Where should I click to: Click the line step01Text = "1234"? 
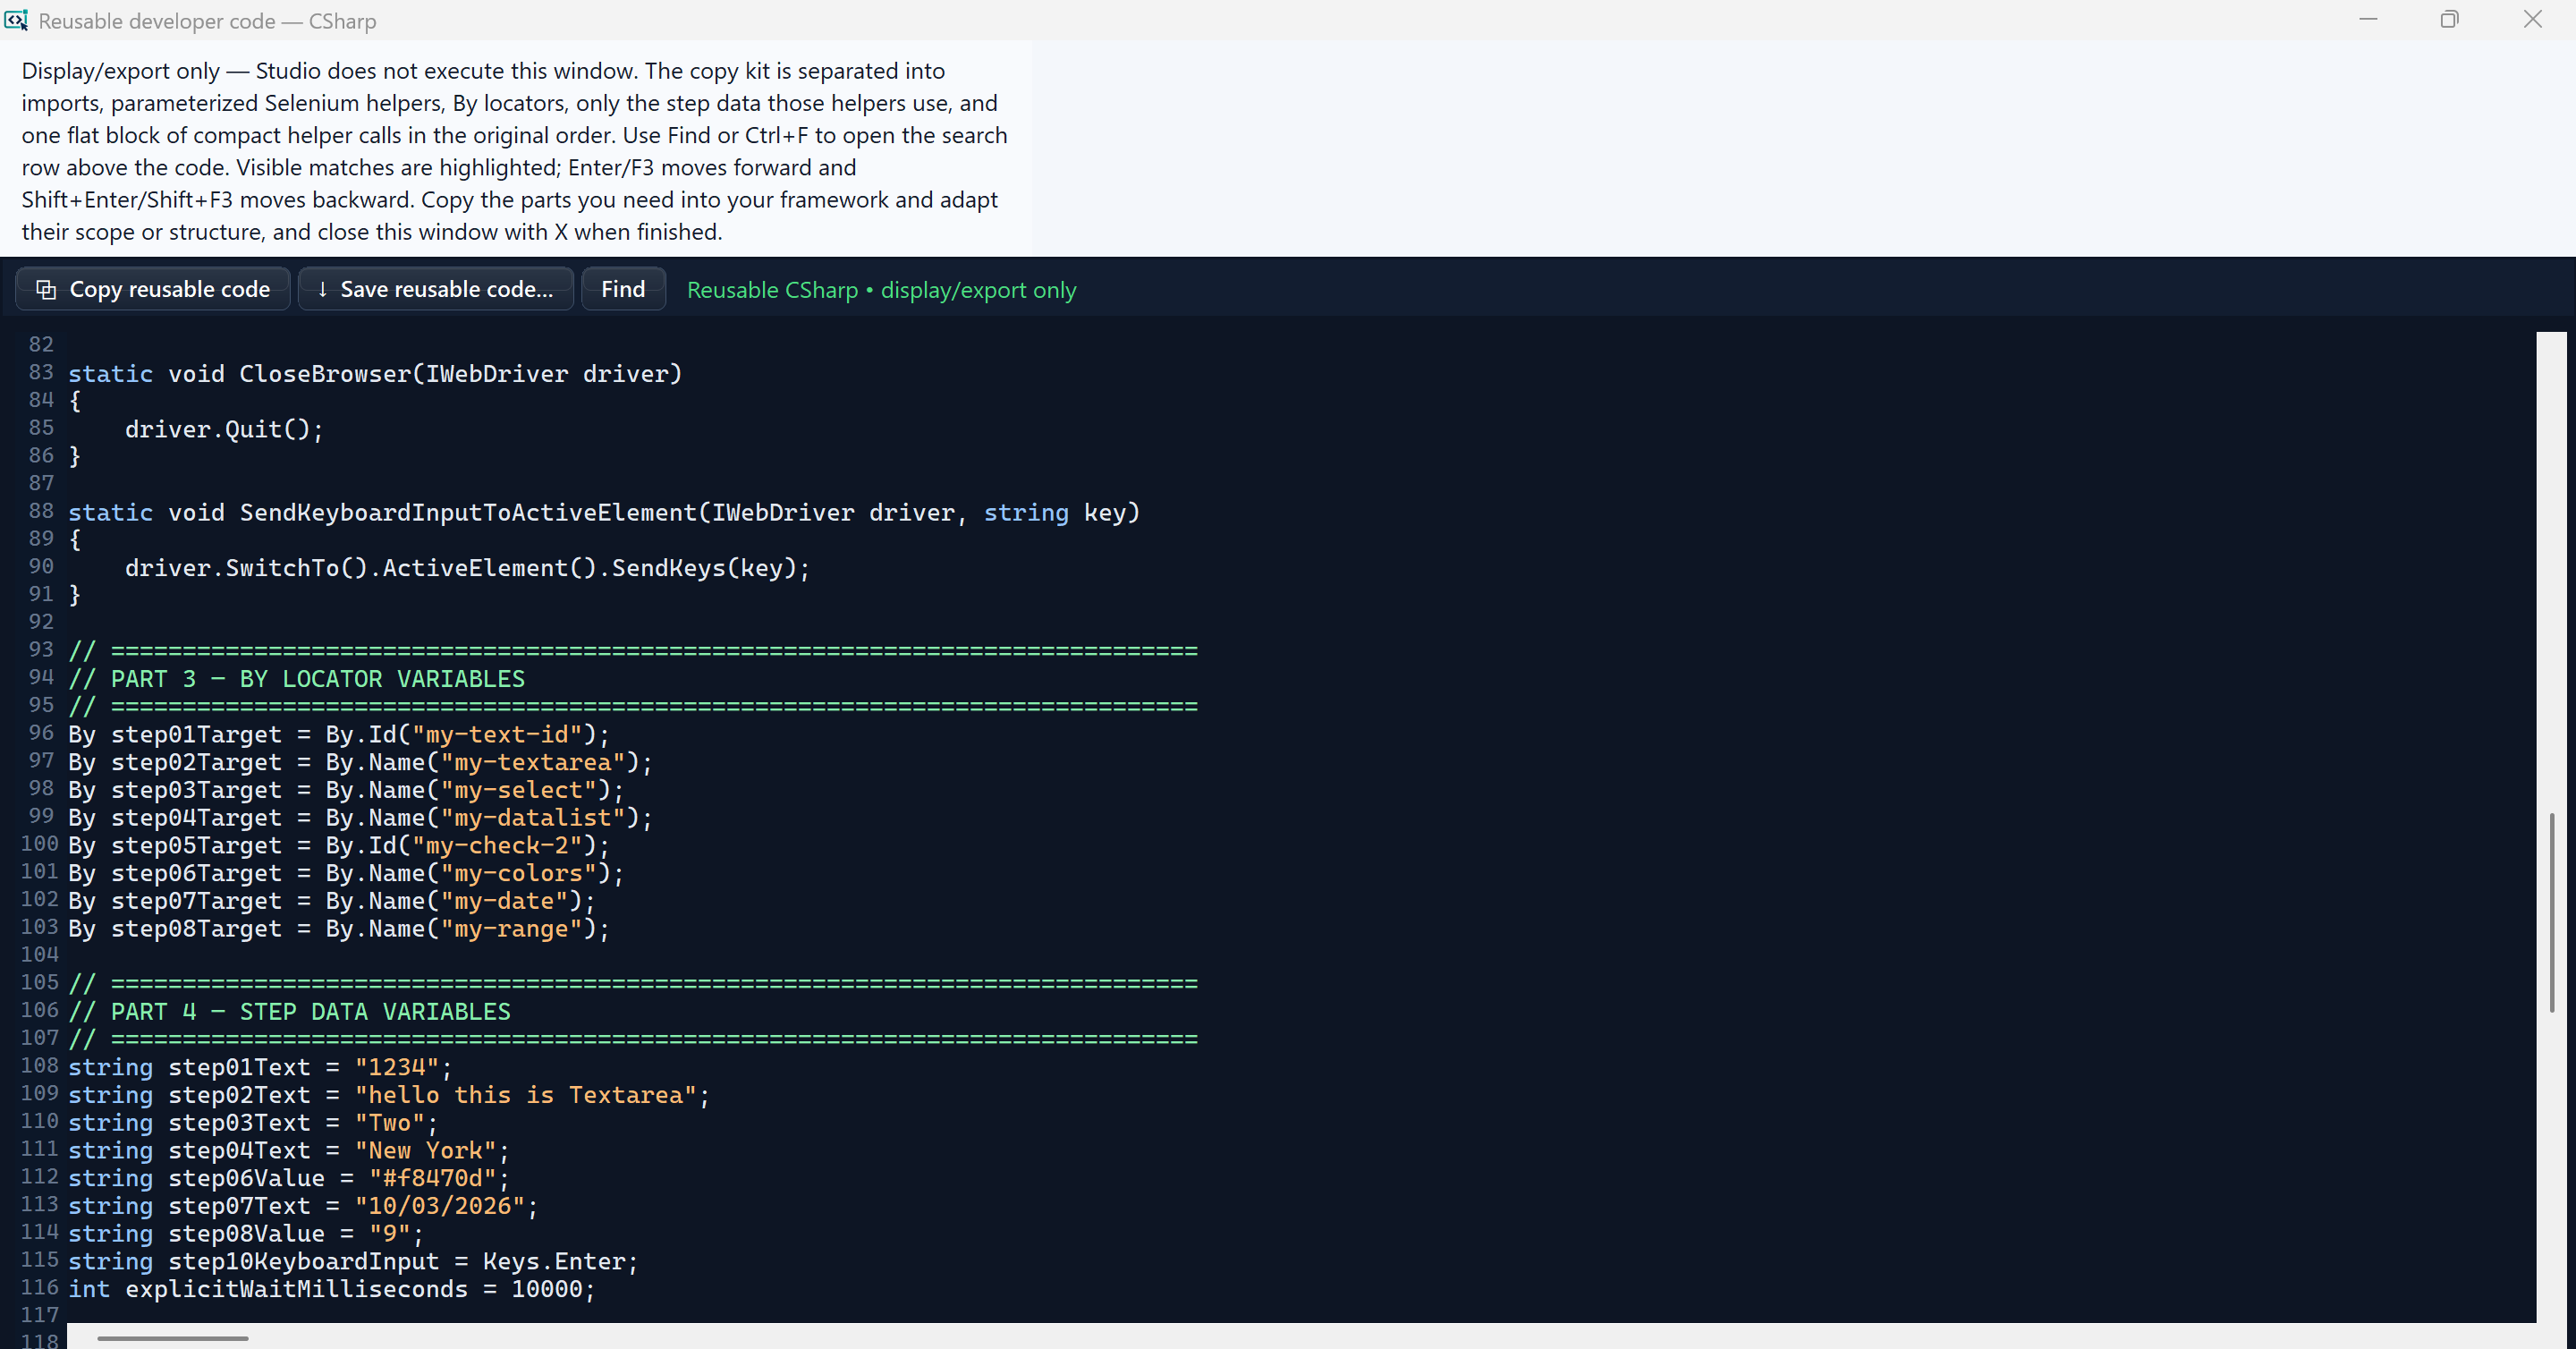click(260, 1067)
